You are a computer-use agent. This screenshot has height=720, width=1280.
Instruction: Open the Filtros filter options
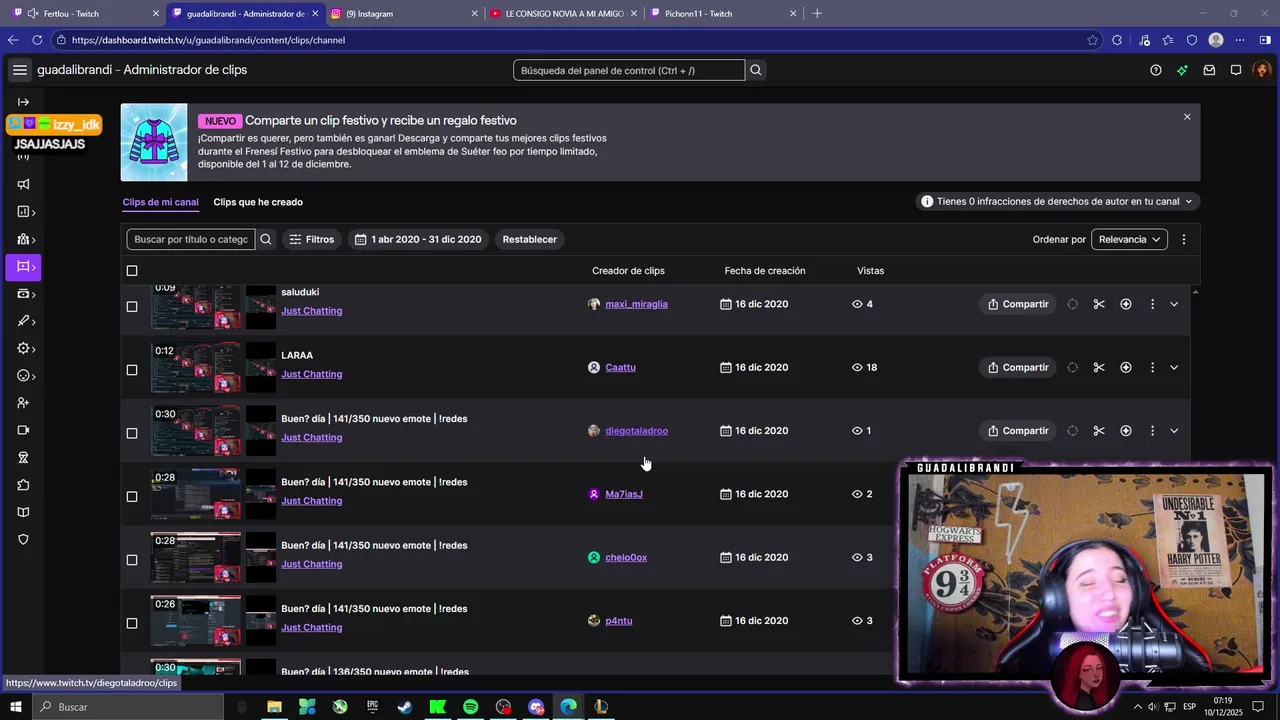[x=311, y=239]
